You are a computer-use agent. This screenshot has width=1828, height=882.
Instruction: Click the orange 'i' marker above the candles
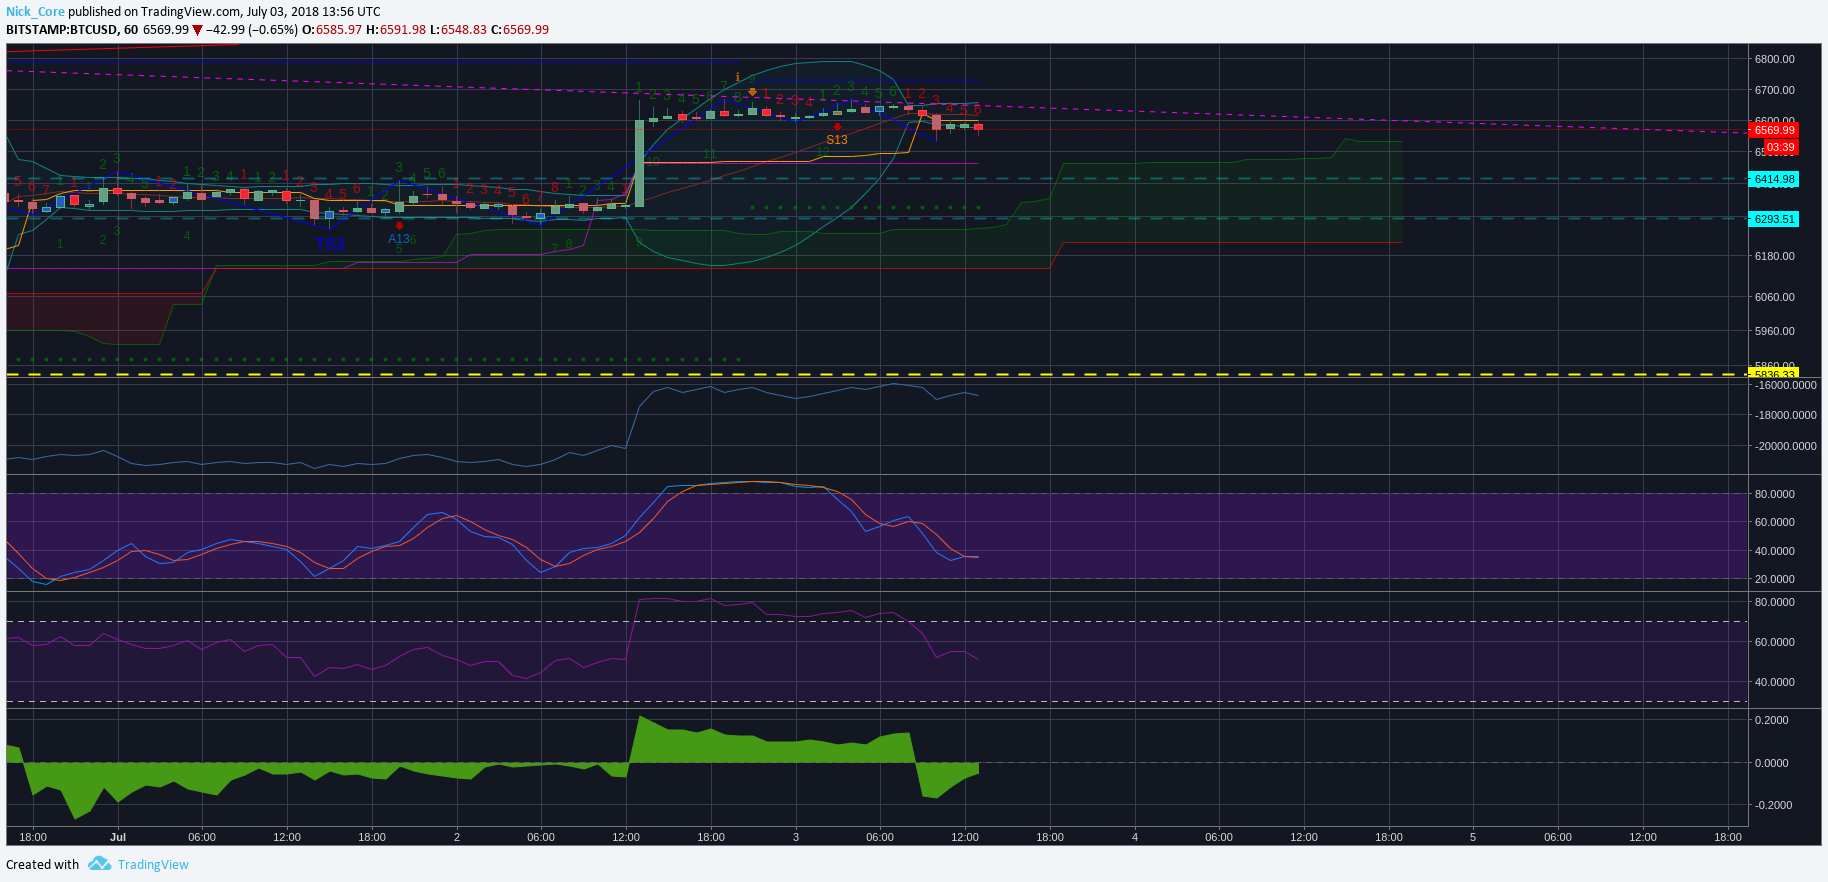click(738, 77)
